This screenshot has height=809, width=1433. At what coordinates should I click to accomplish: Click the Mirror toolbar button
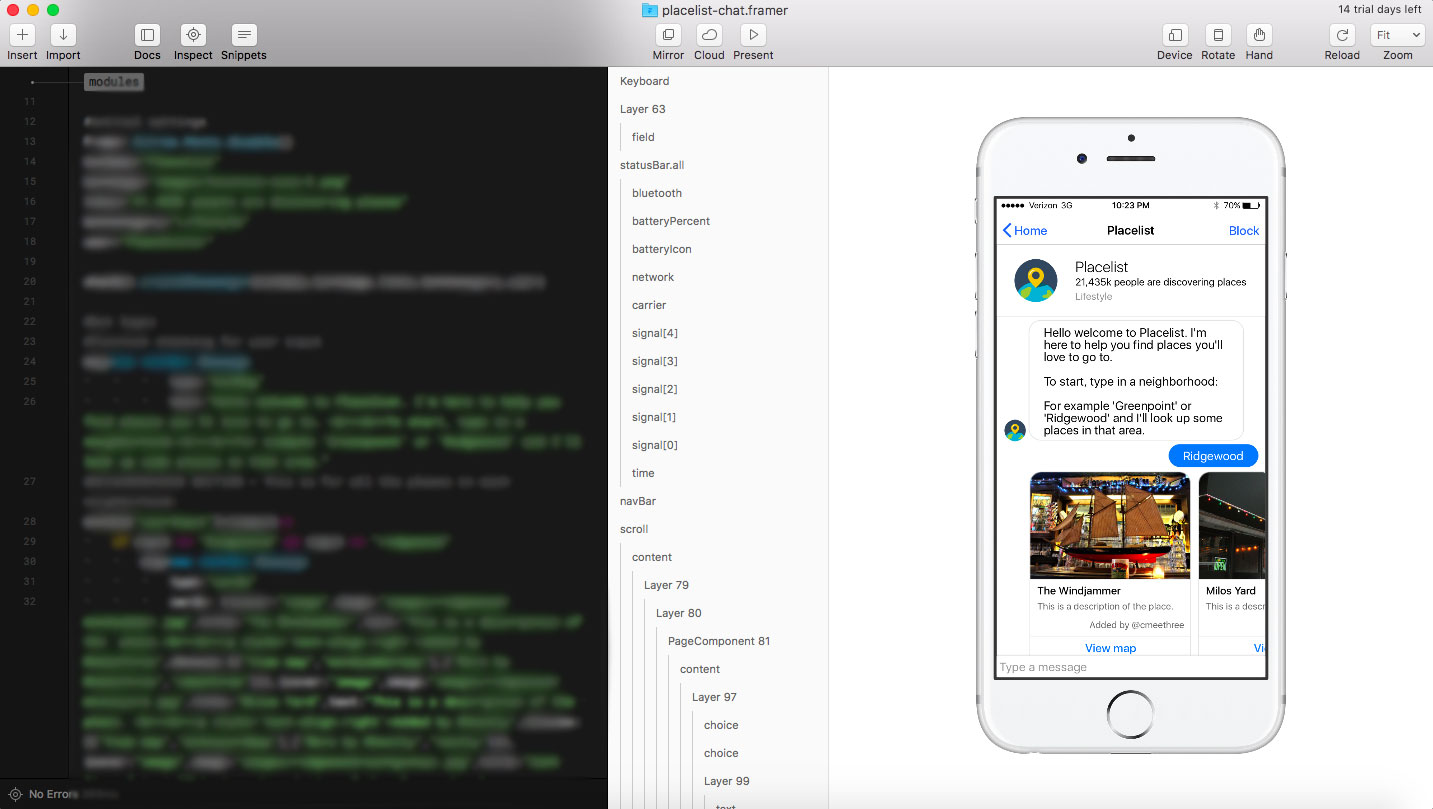668,35
